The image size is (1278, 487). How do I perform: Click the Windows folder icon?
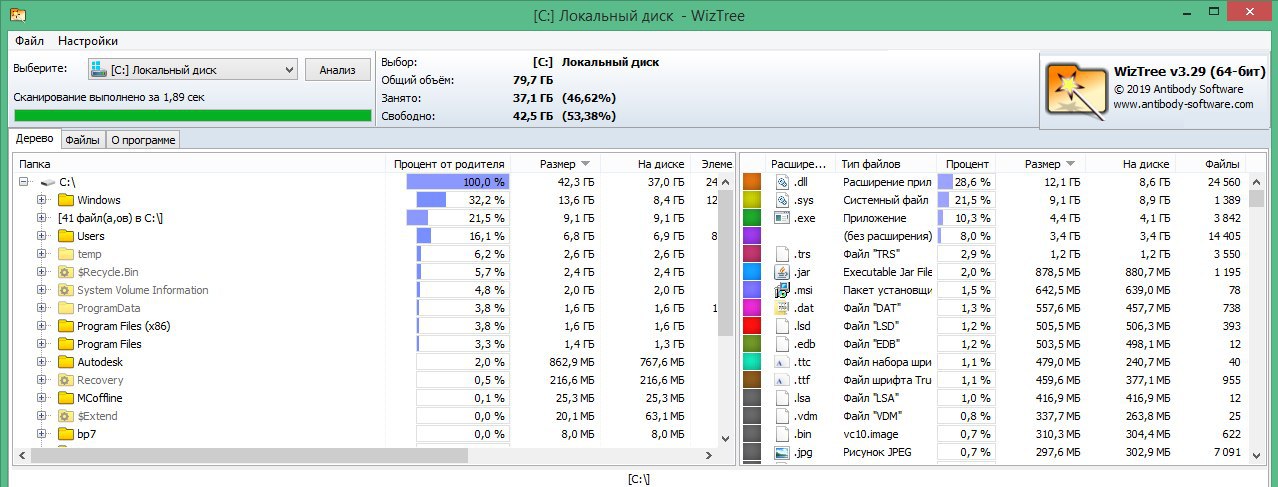click(66, 200)
